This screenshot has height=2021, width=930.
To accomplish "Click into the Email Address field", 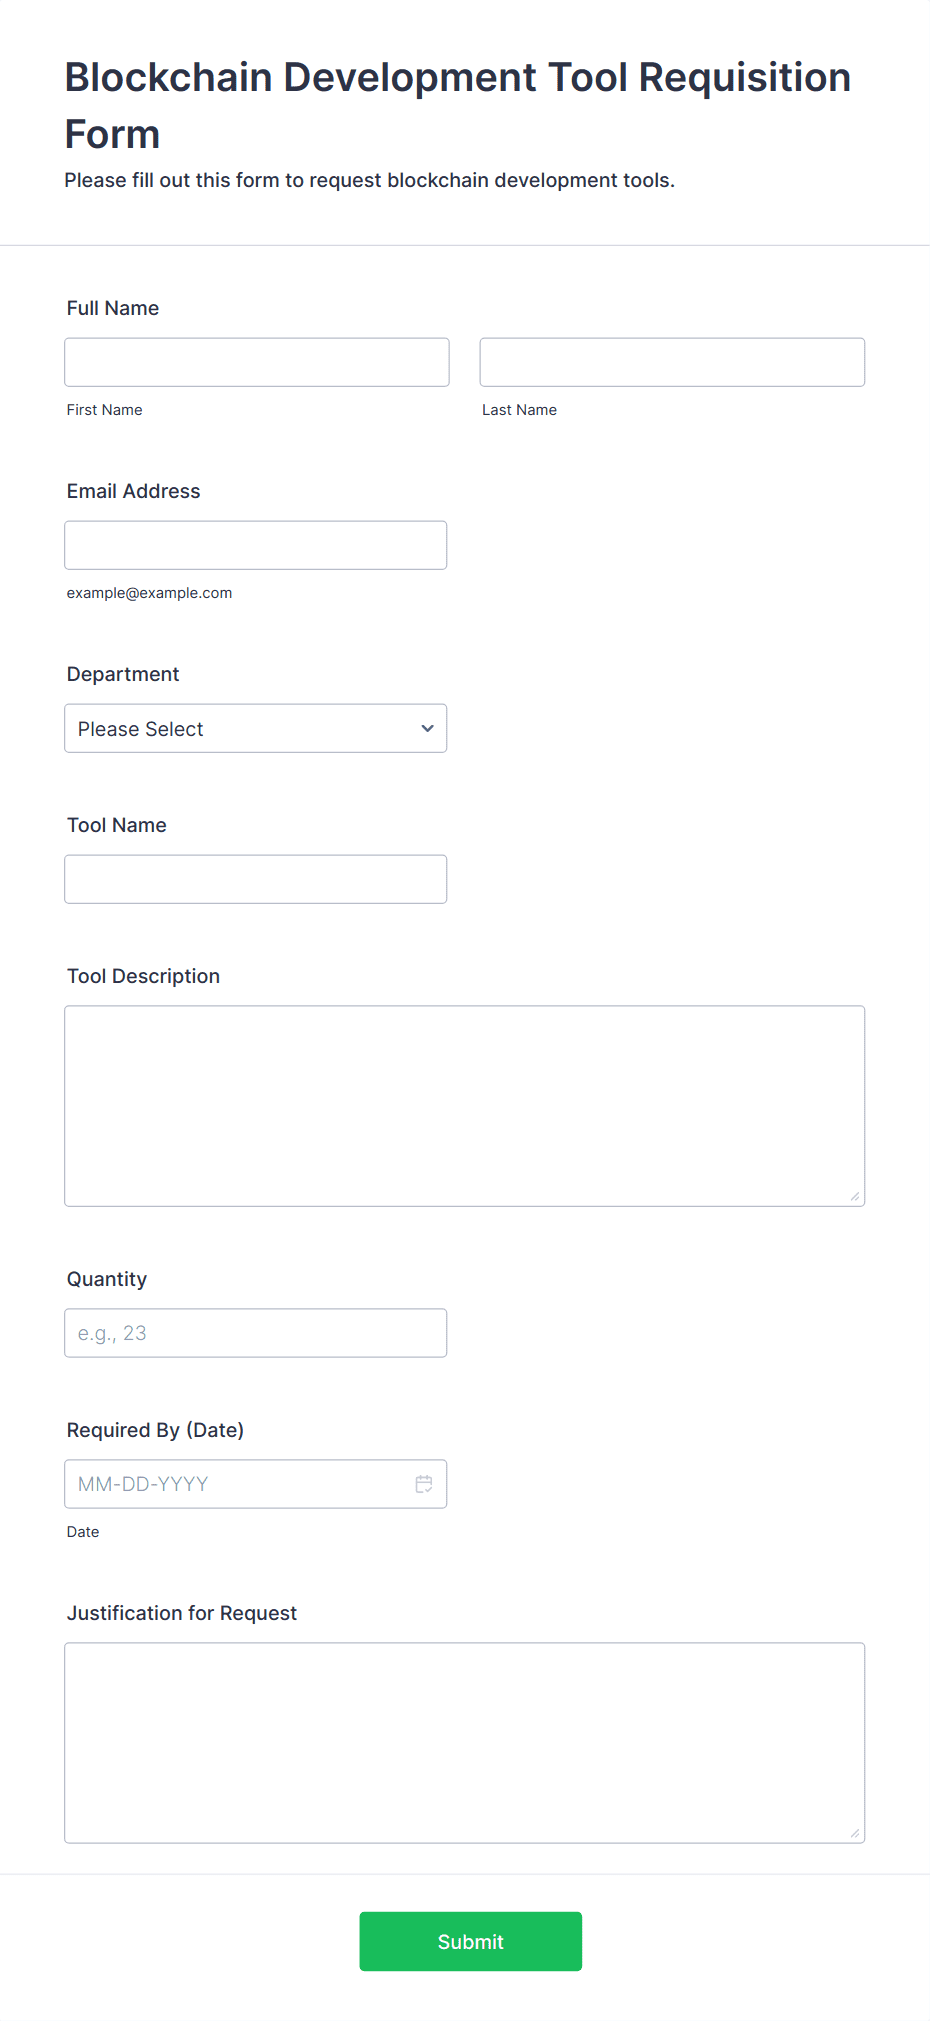I will pyautogui.click(x=256, y=545).
